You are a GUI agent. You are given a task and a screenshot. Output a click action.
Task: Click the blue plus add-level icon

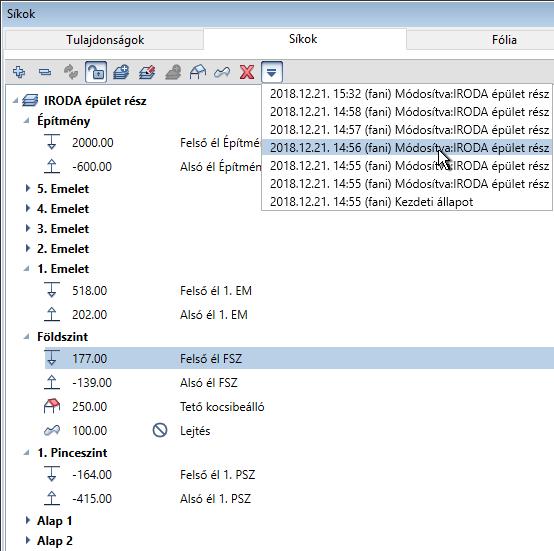[x=19, y=72]
